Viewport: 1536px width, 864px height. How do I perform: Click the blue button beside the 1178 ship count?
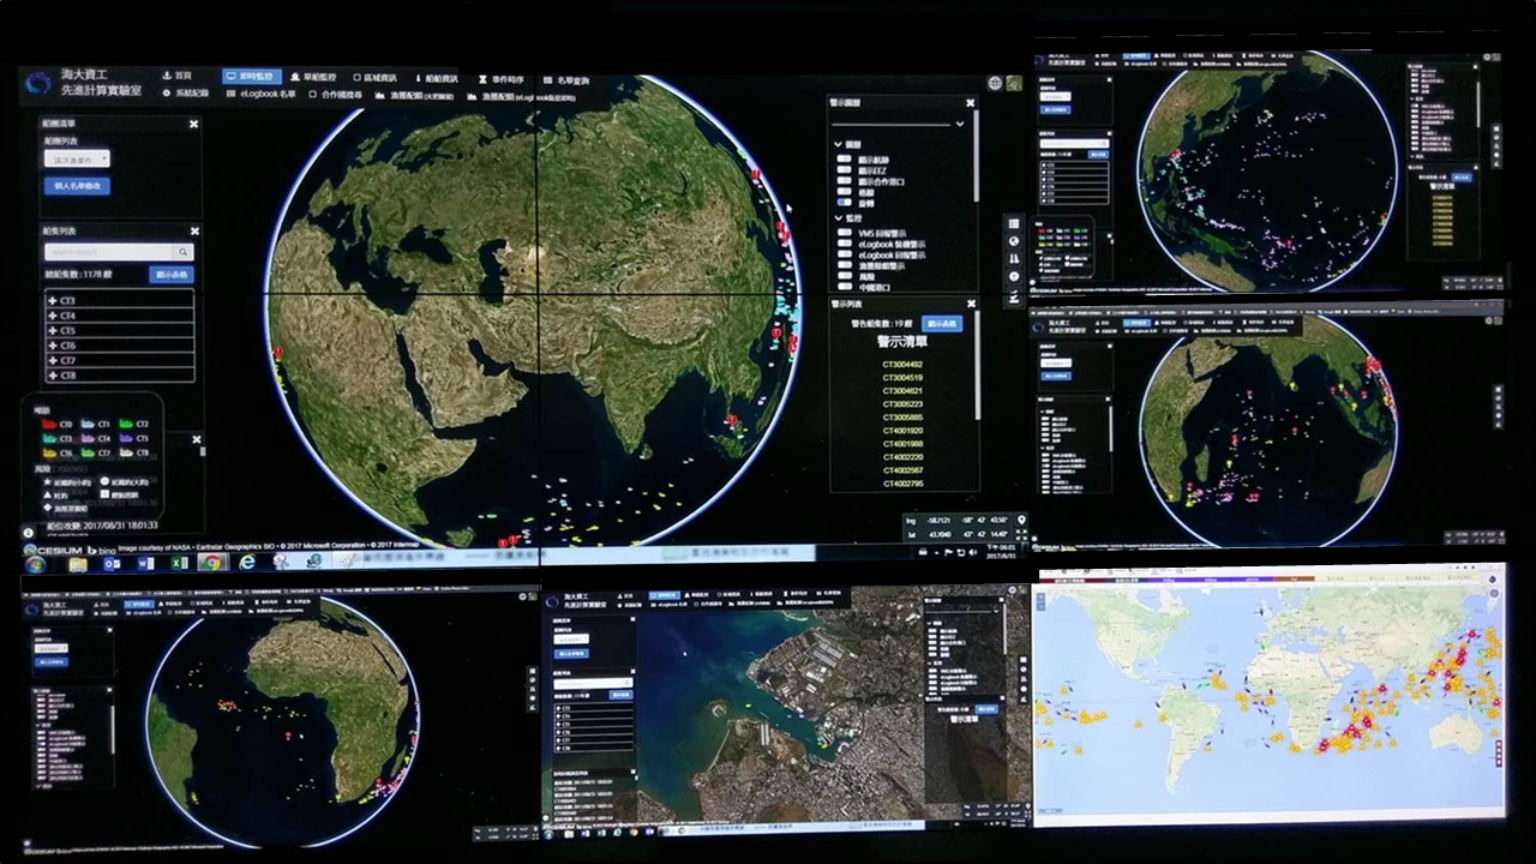(172, 274)
